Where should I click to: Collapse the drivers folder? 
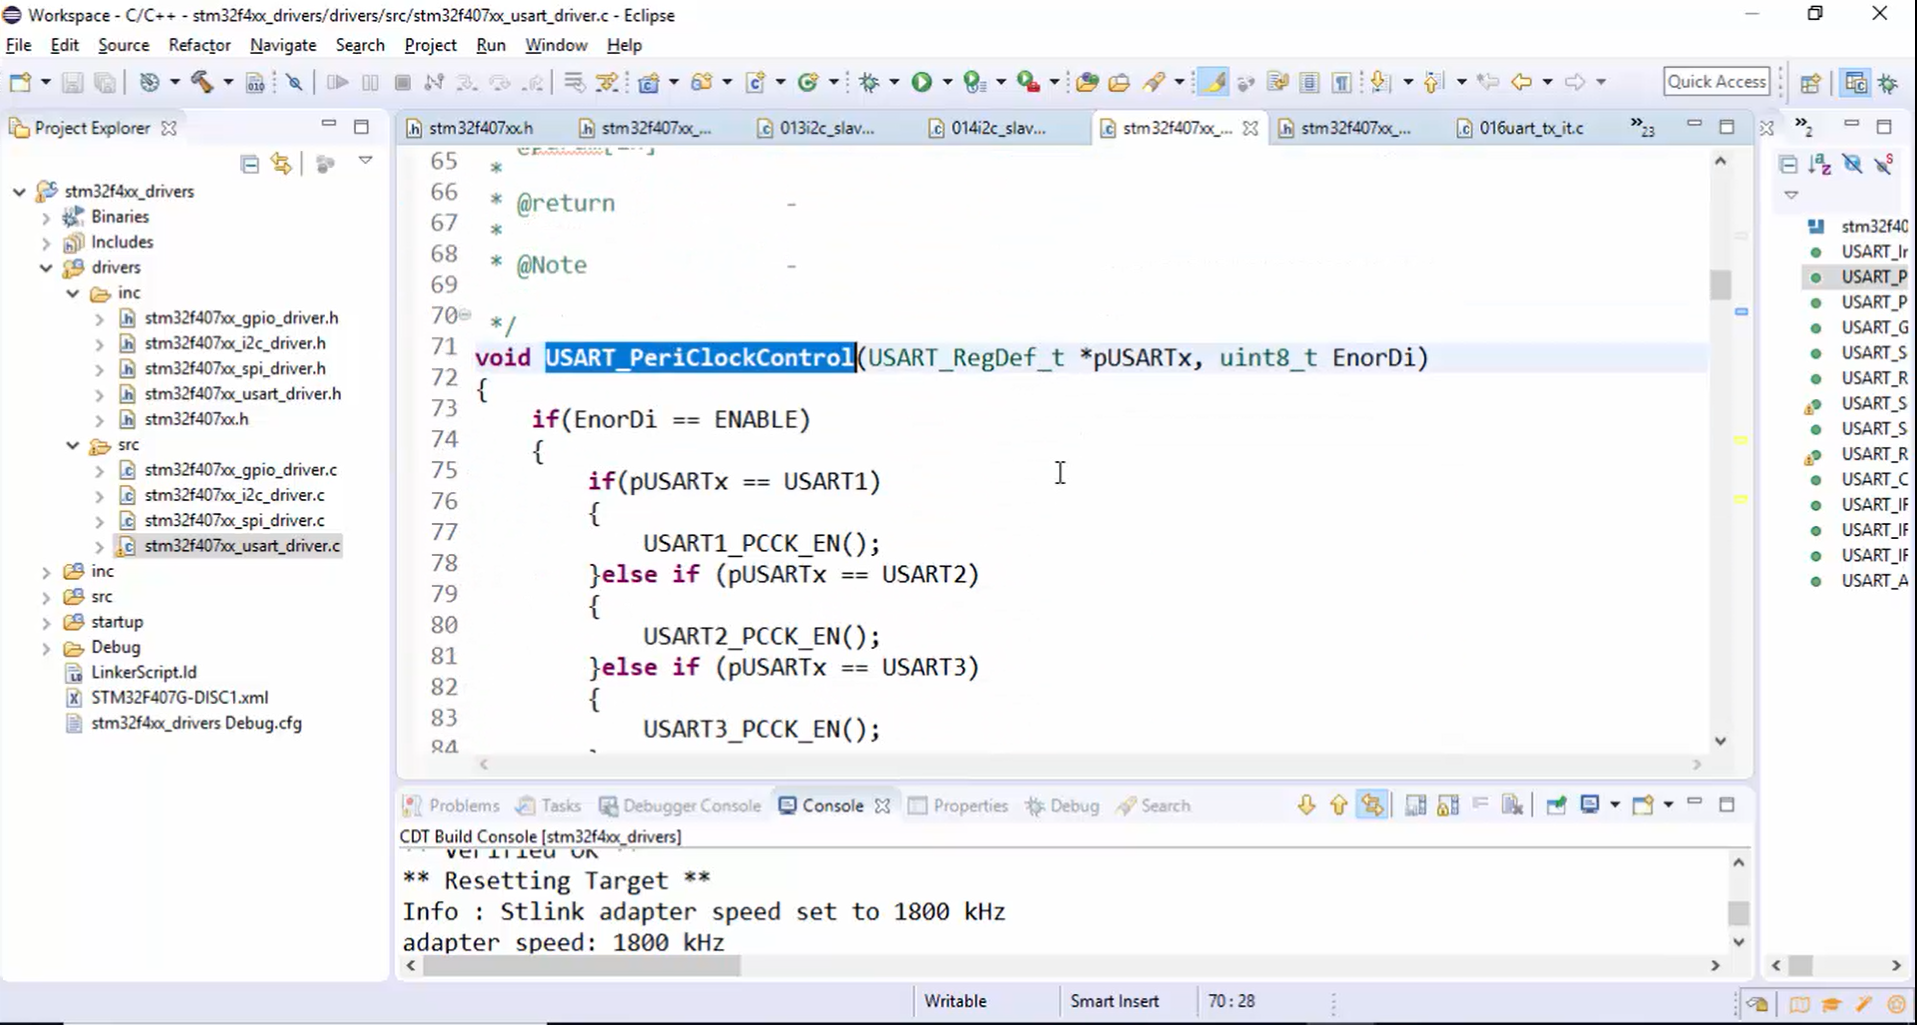pyautogui.click(x=46, y=268)
